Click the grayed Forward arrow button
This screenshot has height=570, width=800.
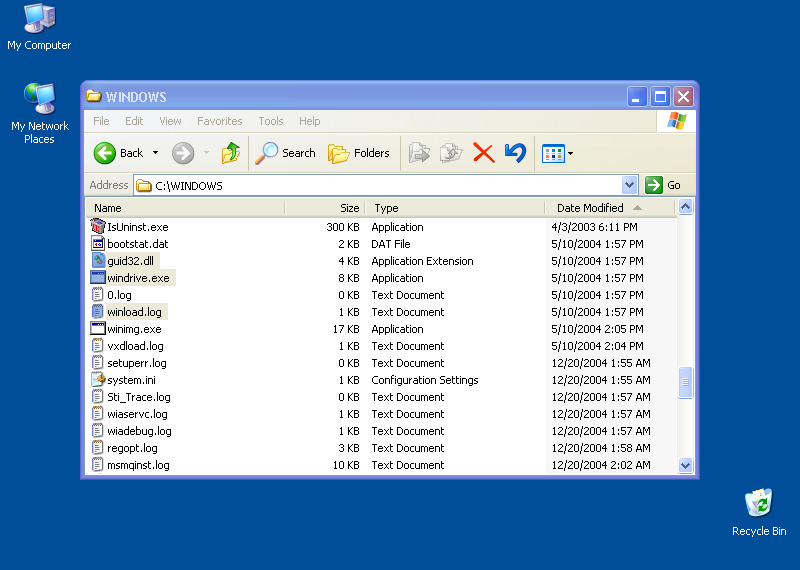[x=183, y=153]
